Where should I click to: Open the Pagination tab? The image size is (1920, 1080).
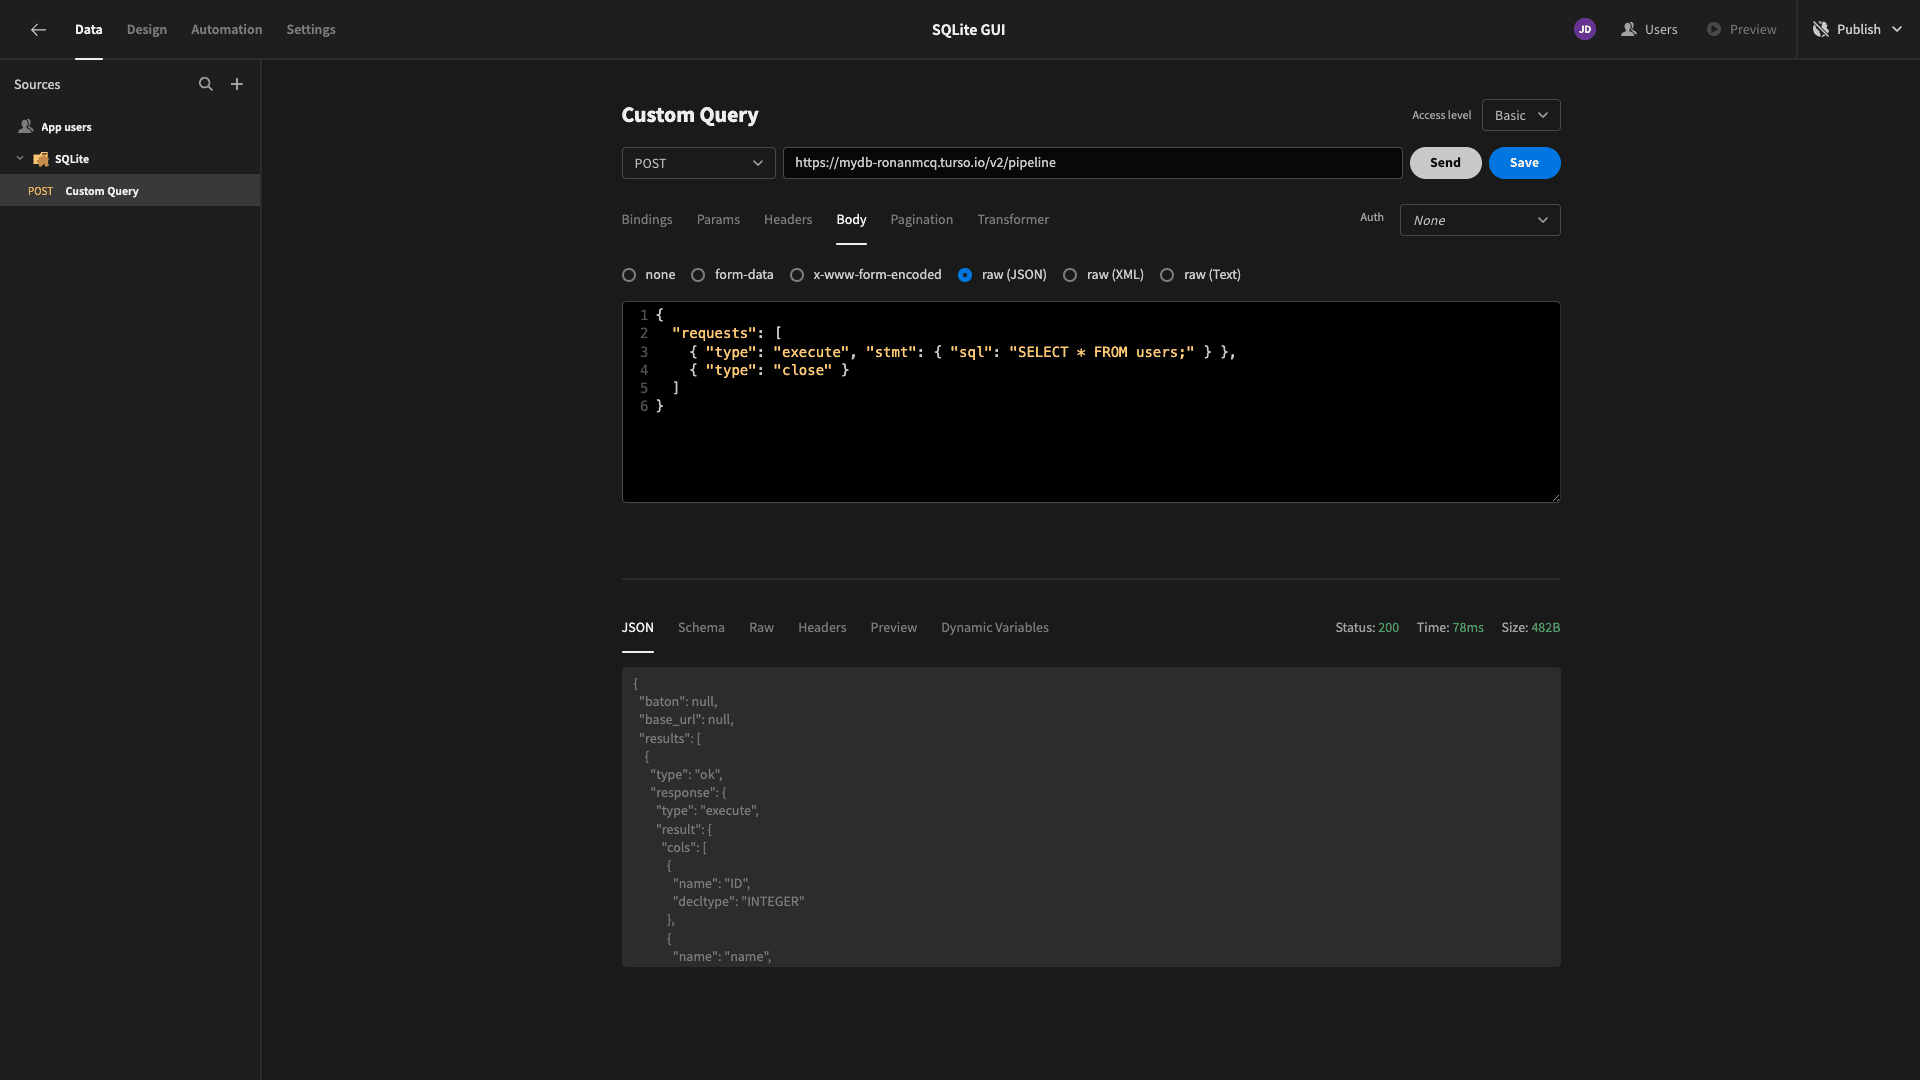922,220
